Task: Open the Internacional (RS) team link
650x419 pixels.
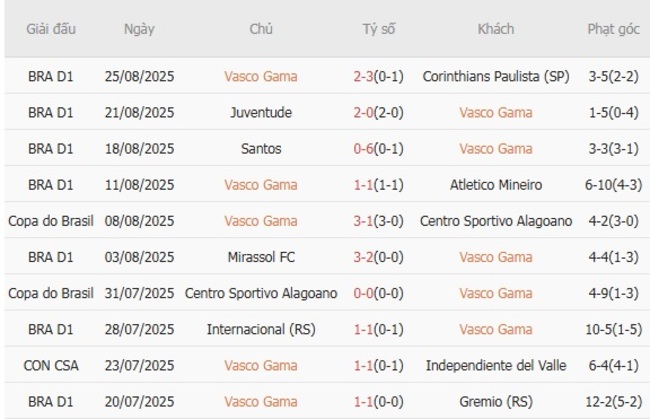Action: pyautogui.click(x=261, y=329)
